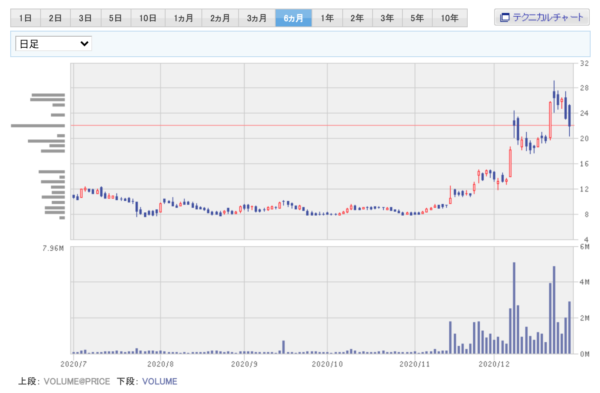600x393 pixels.
Task: Click the 2020/7 date axis label
Action: coord(73,364)
